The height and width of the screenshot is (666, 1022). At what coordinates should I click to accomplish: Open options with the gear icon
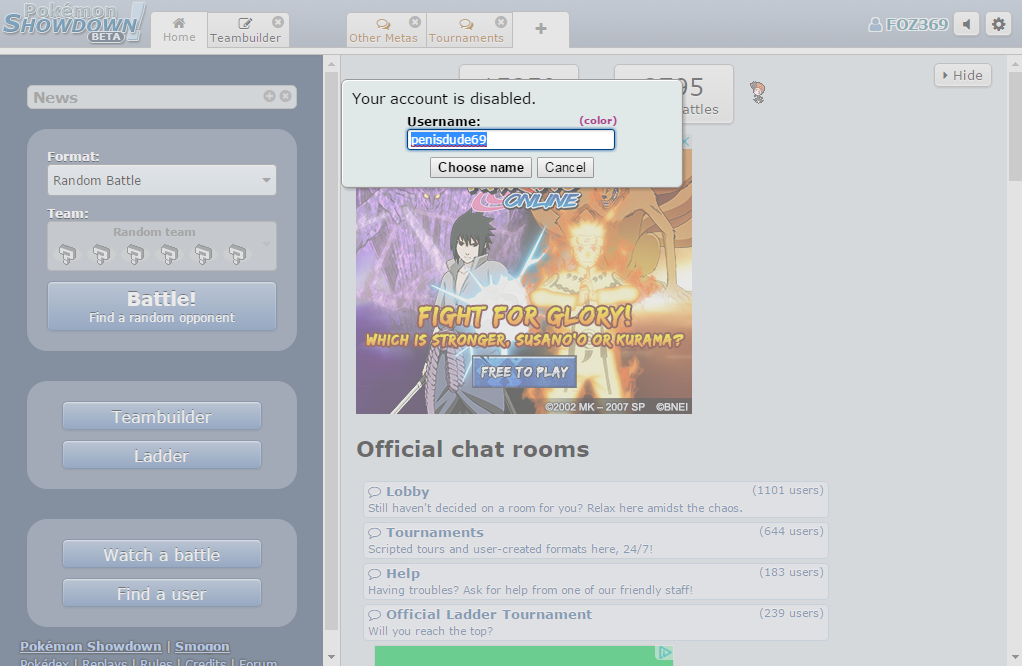coord(998,25)
